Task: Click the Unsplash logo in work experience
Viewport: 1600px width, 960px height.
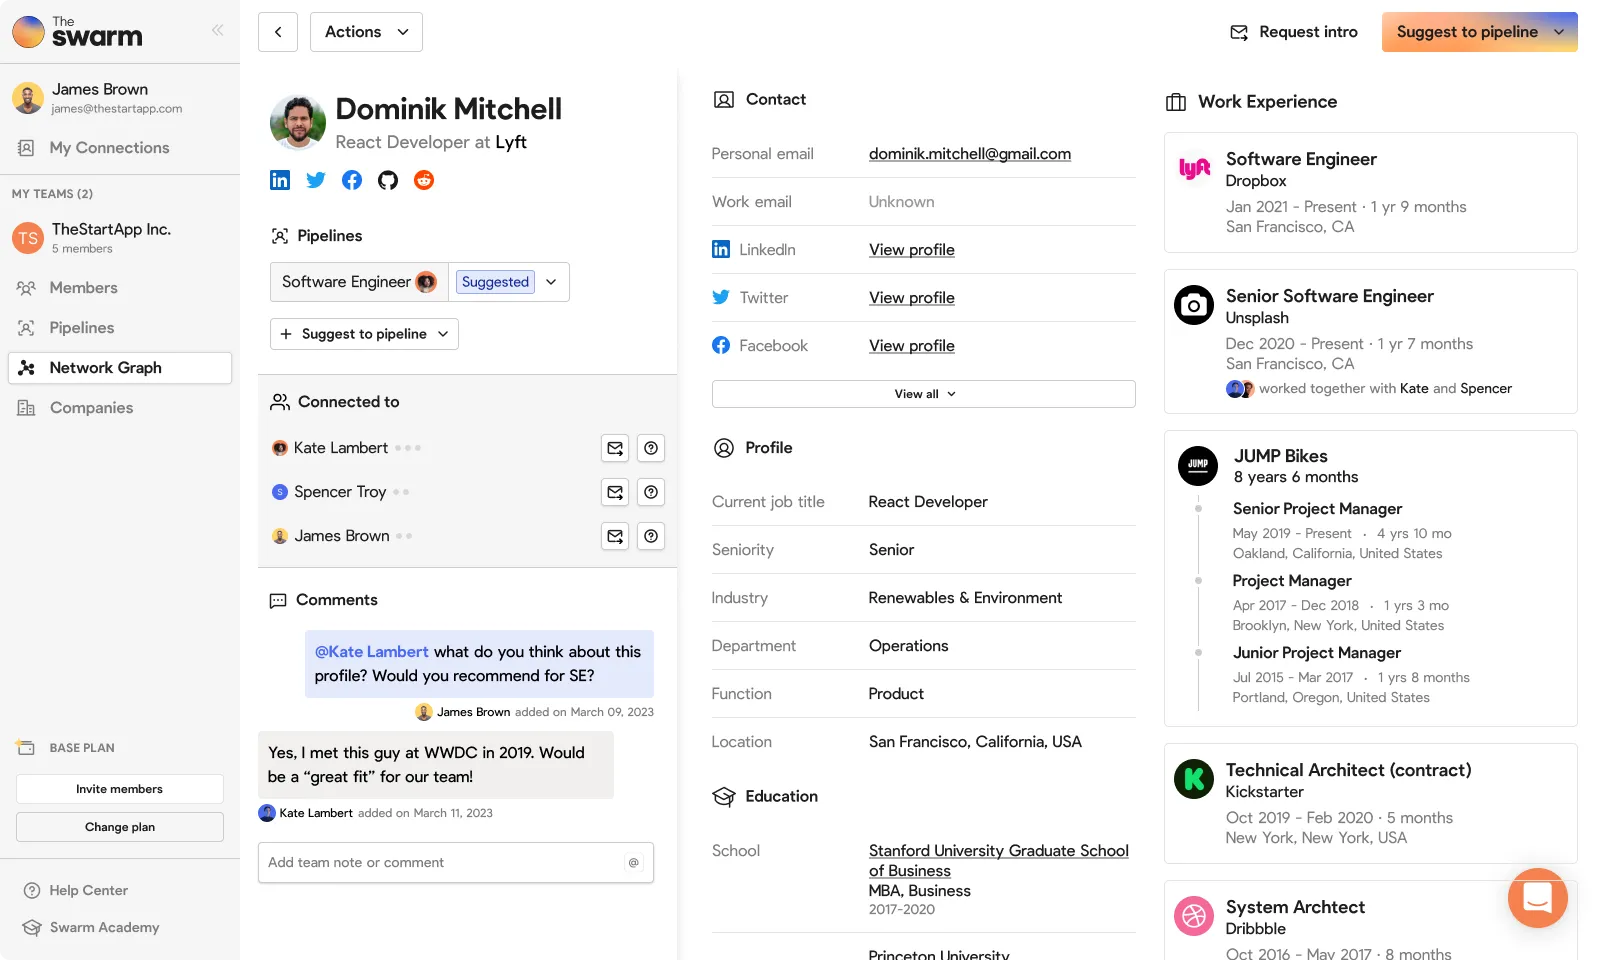Action: pos(1194,305)
